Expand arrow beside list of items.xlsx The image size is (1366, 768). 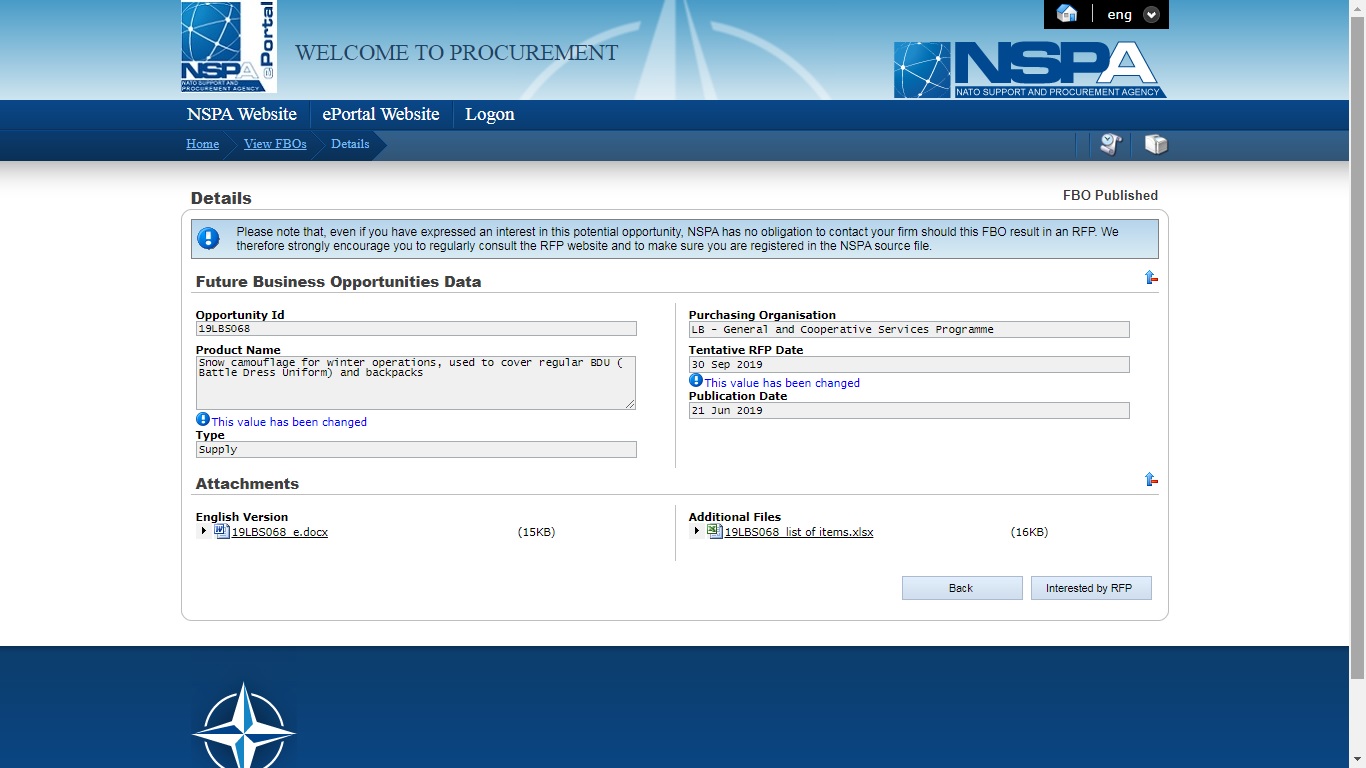(x=697, y=532)
